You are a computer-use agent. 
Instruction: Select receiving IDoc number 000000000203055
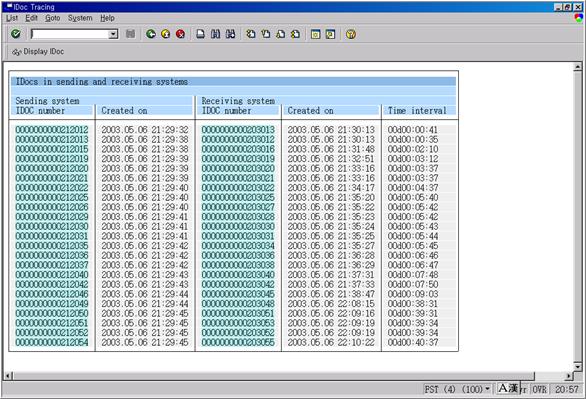coord(238,342)
